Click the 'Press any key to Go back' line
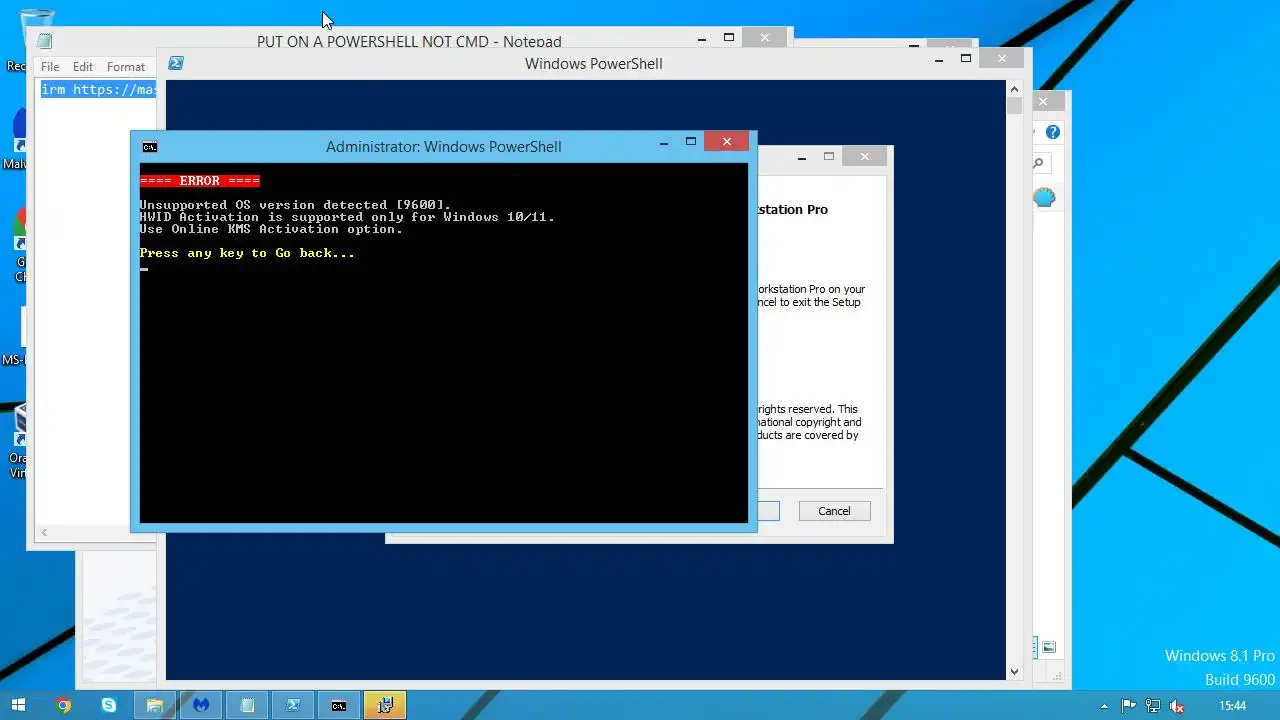Image resolution: width=1280 pixels, height=720 pixels. pyautogui.click(x=247, y=253)
